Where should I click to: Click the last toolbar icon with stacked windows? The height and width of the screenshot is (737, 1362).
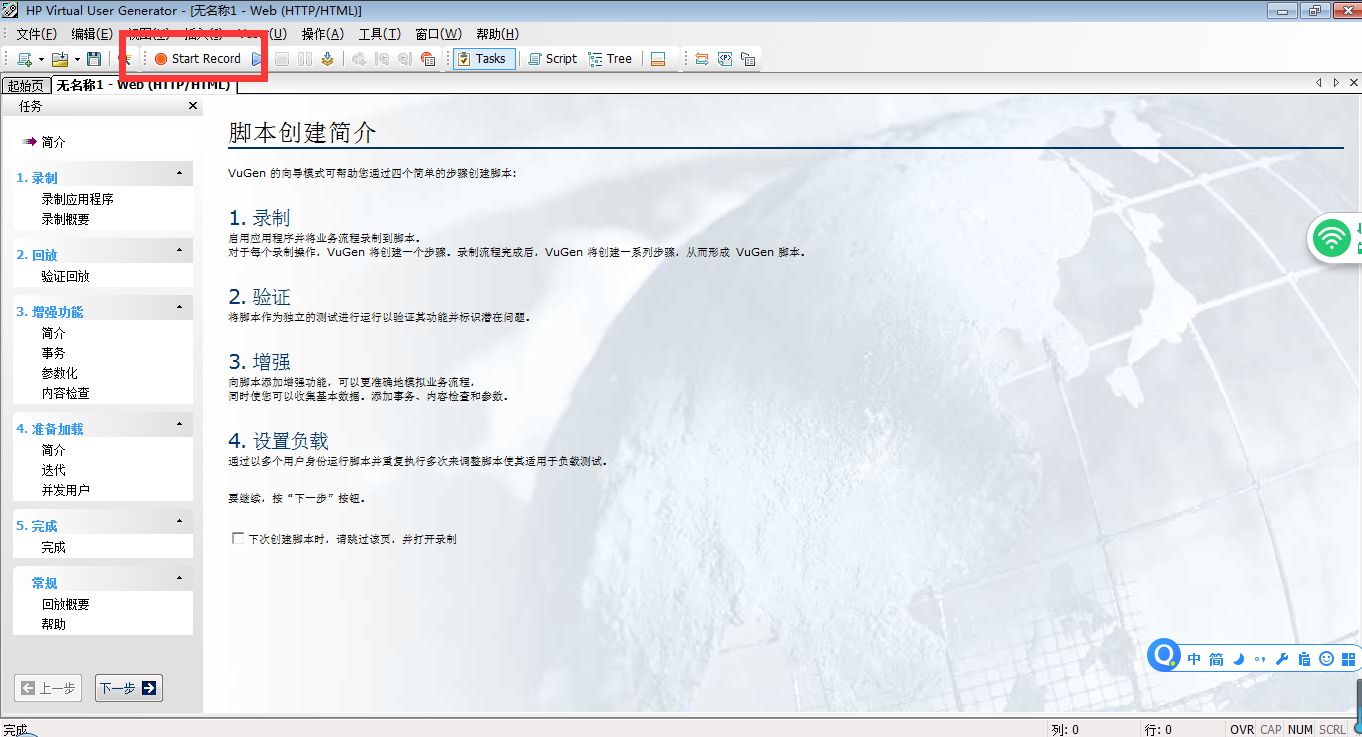tap(748, 59)
